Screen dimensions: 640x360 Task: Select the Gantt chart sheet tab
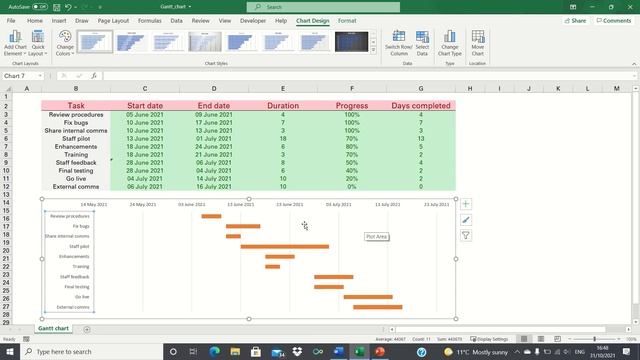click(53, 328)
